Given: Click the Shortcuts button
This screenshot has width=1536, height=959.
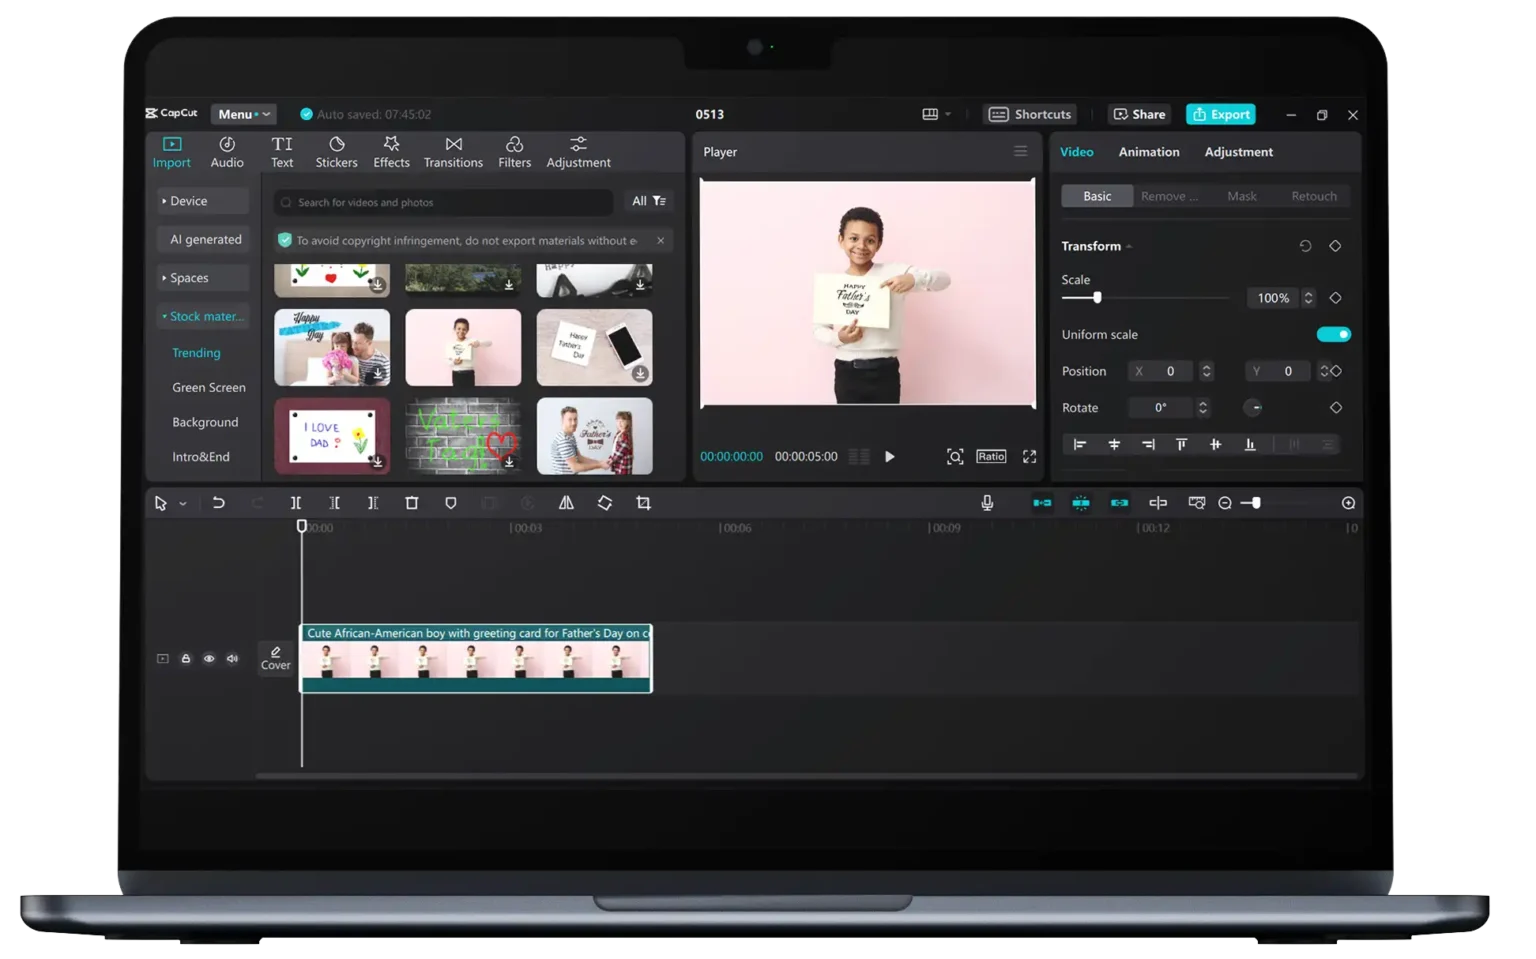Looking at the screenshot, I should click(1030, 114).
